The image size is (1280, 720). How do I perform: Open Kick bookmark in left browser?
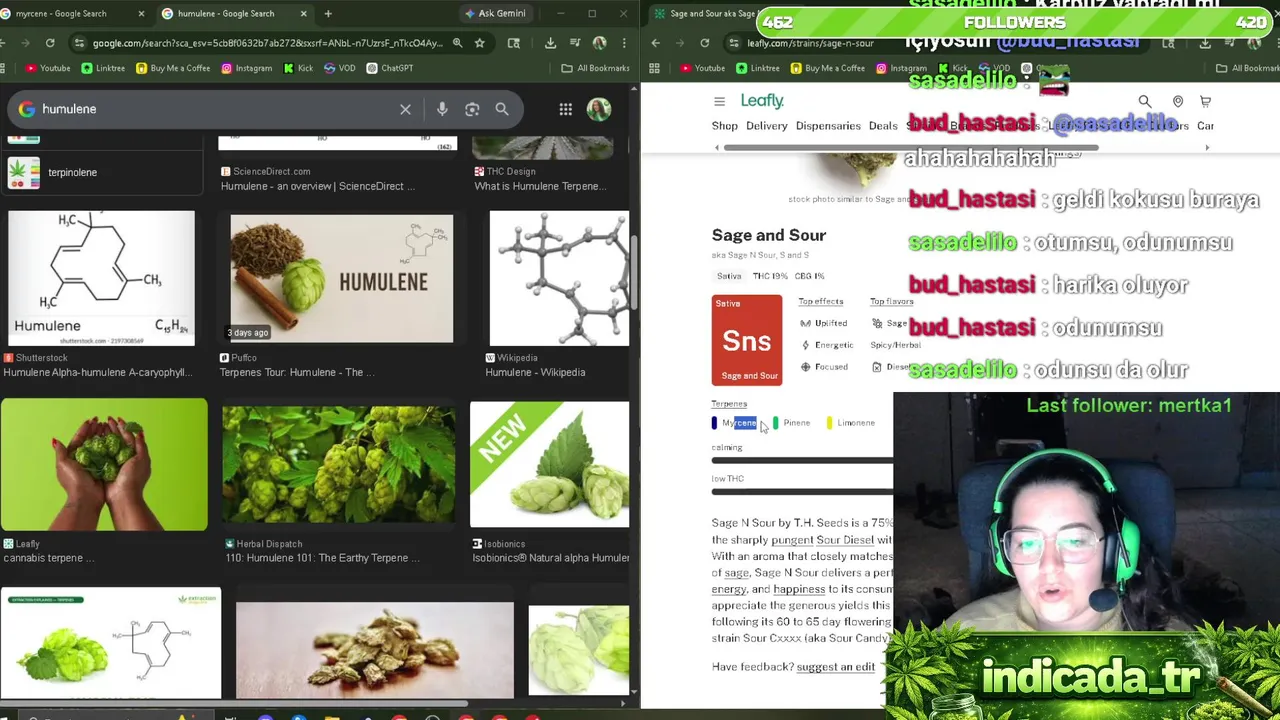[297, 68]
